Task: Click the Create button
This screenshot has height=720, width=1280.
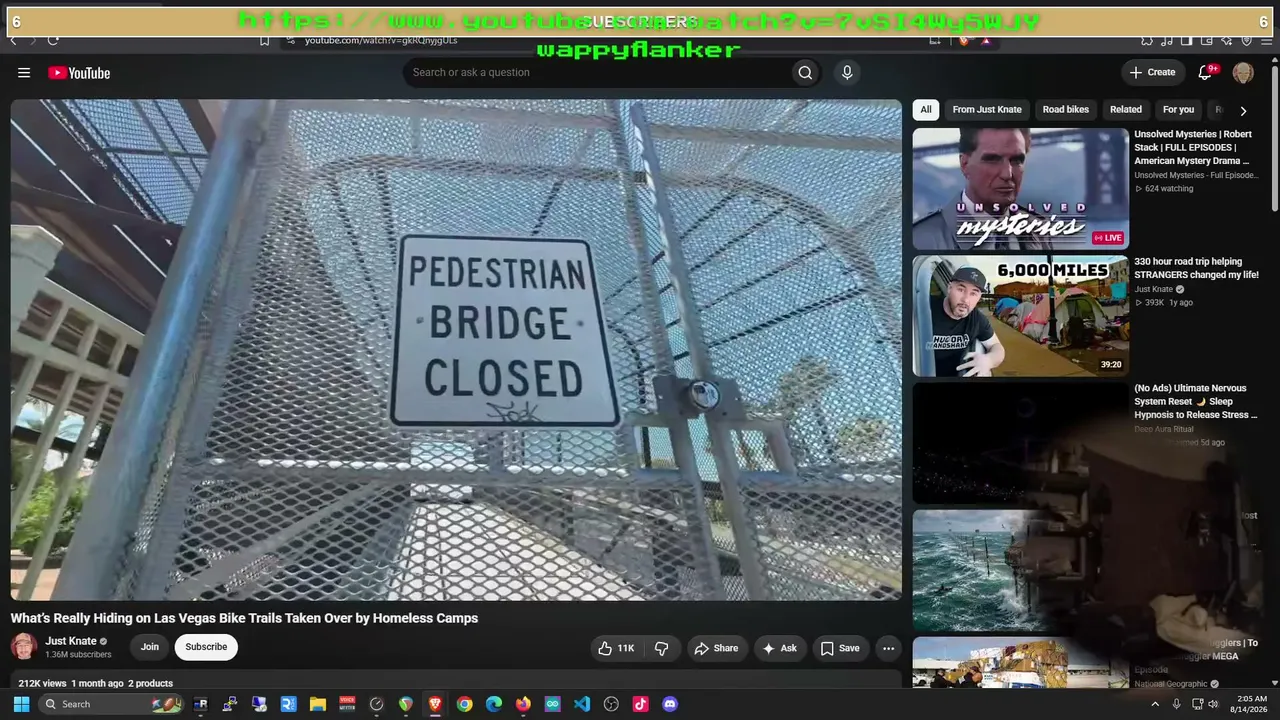Action: pyautogui.click(x=1152, y=72)
